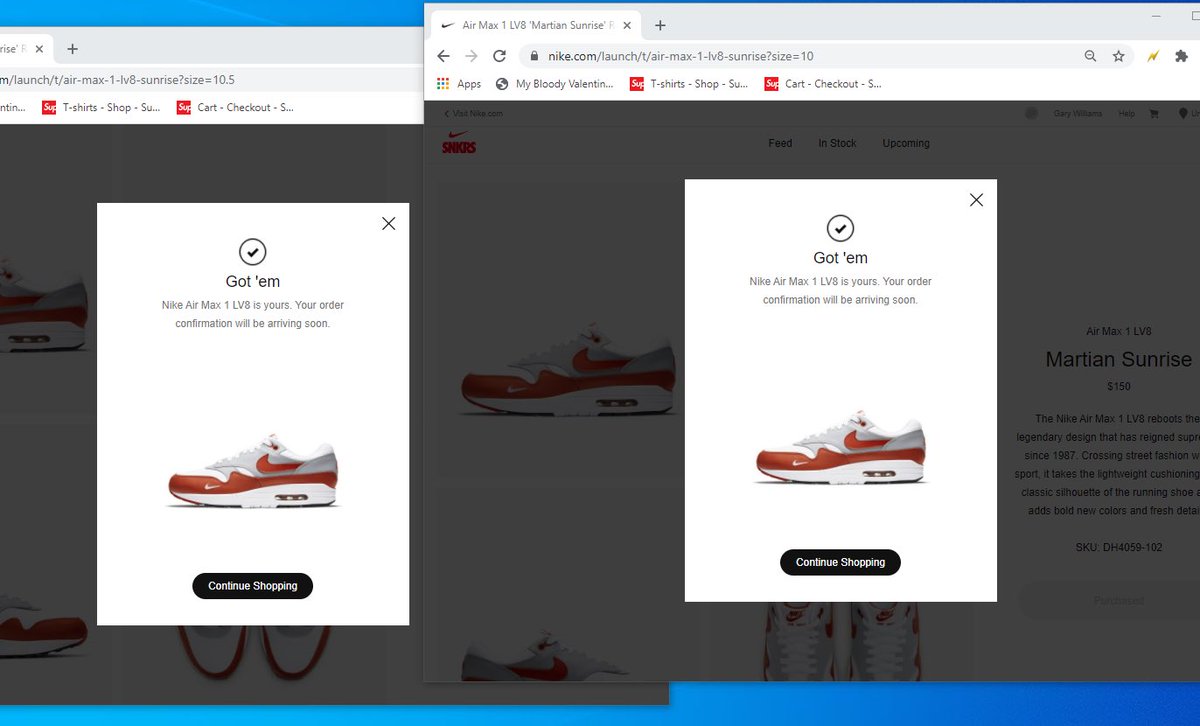Click the yellow lightning extension icon

point(1152,56)
